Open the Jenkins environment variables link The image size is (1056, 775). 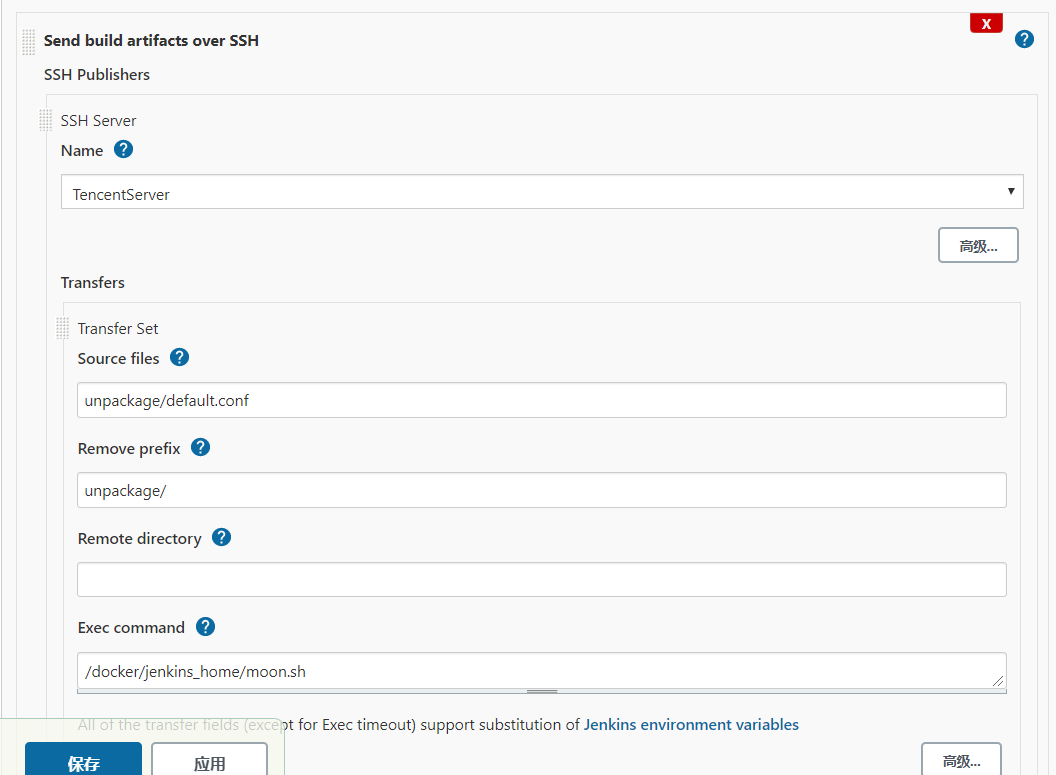click(693, 724)
